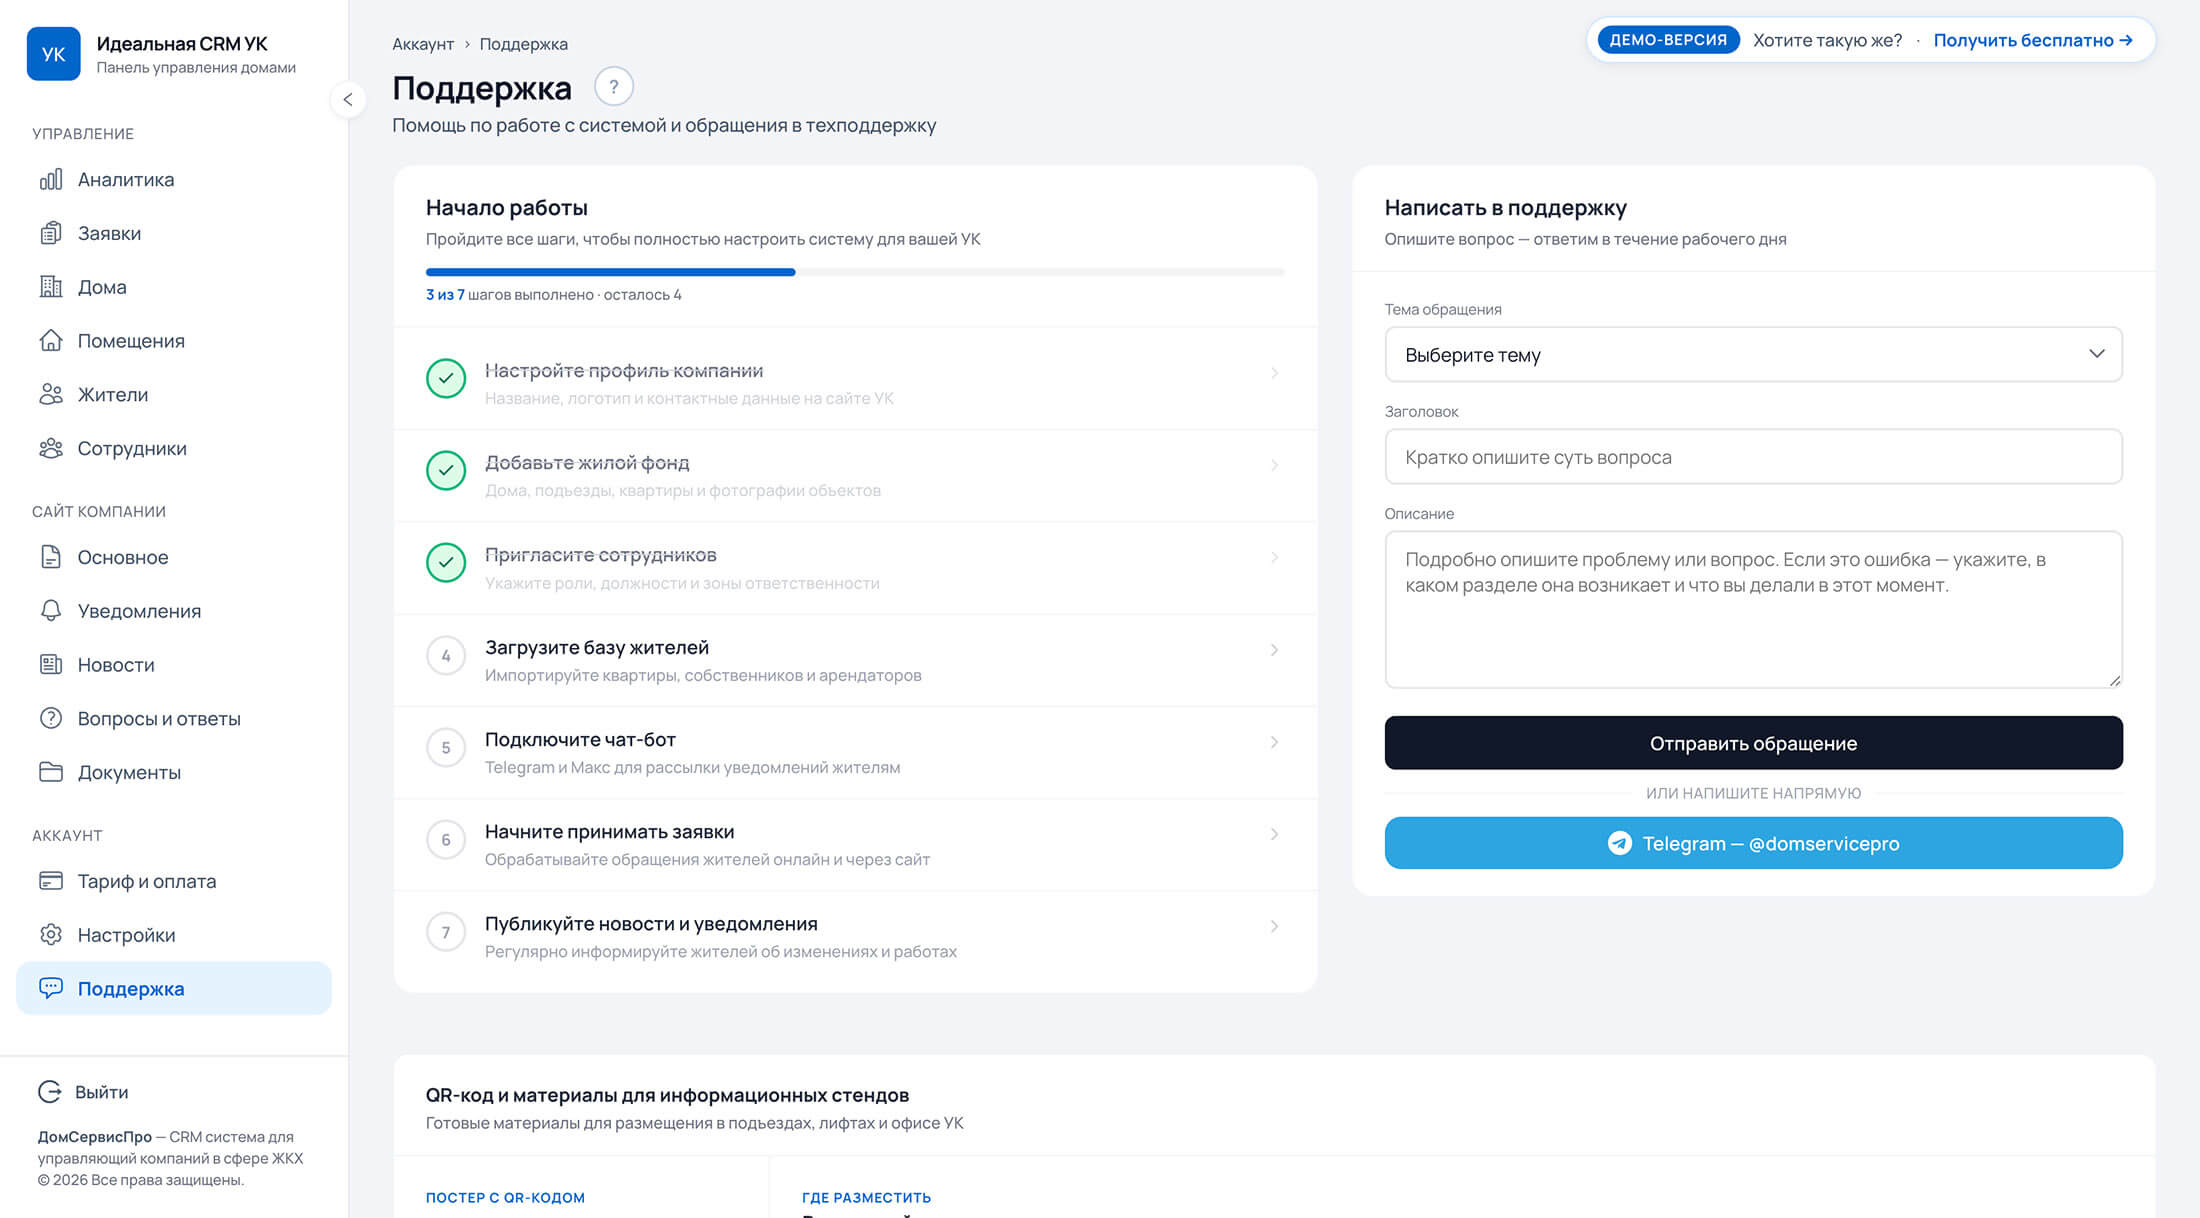Image resolution: width=2200 pixels, height=1218 pixels.
Task: Click the Сотрудники group icon
Action: 51,449
